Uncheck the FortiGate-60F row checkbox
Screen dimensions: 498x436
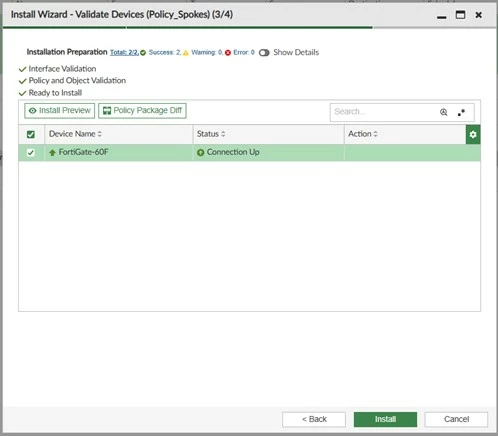(x=31, y=153)
